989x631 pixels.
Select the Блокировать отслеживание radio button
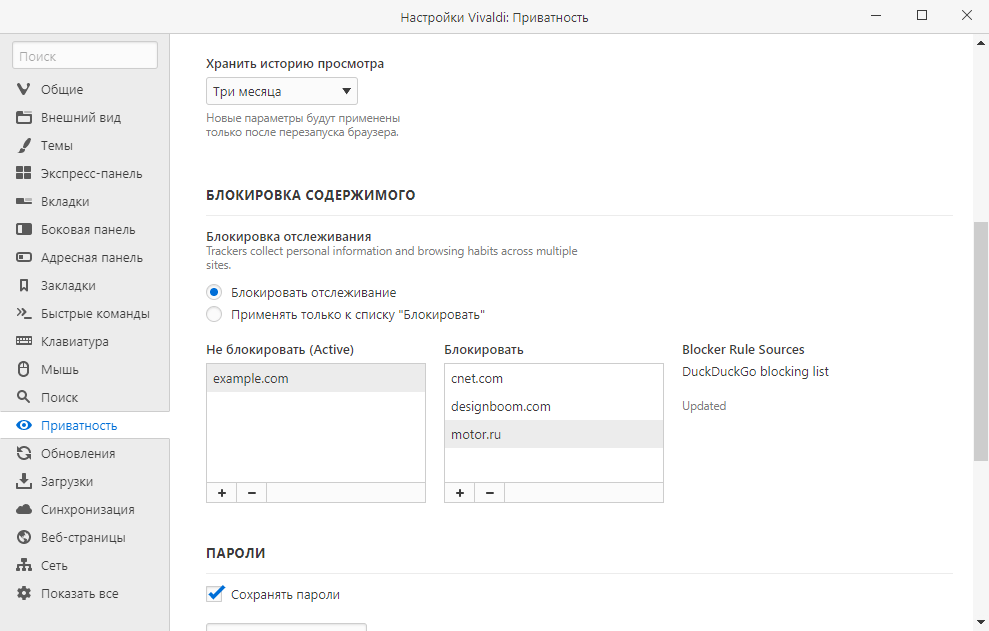[213, 293]
